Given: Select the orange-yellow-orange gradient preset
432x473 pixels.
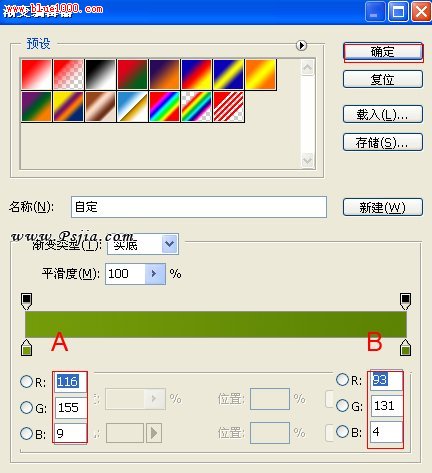Looking at the screenshot, I should 261,74.
